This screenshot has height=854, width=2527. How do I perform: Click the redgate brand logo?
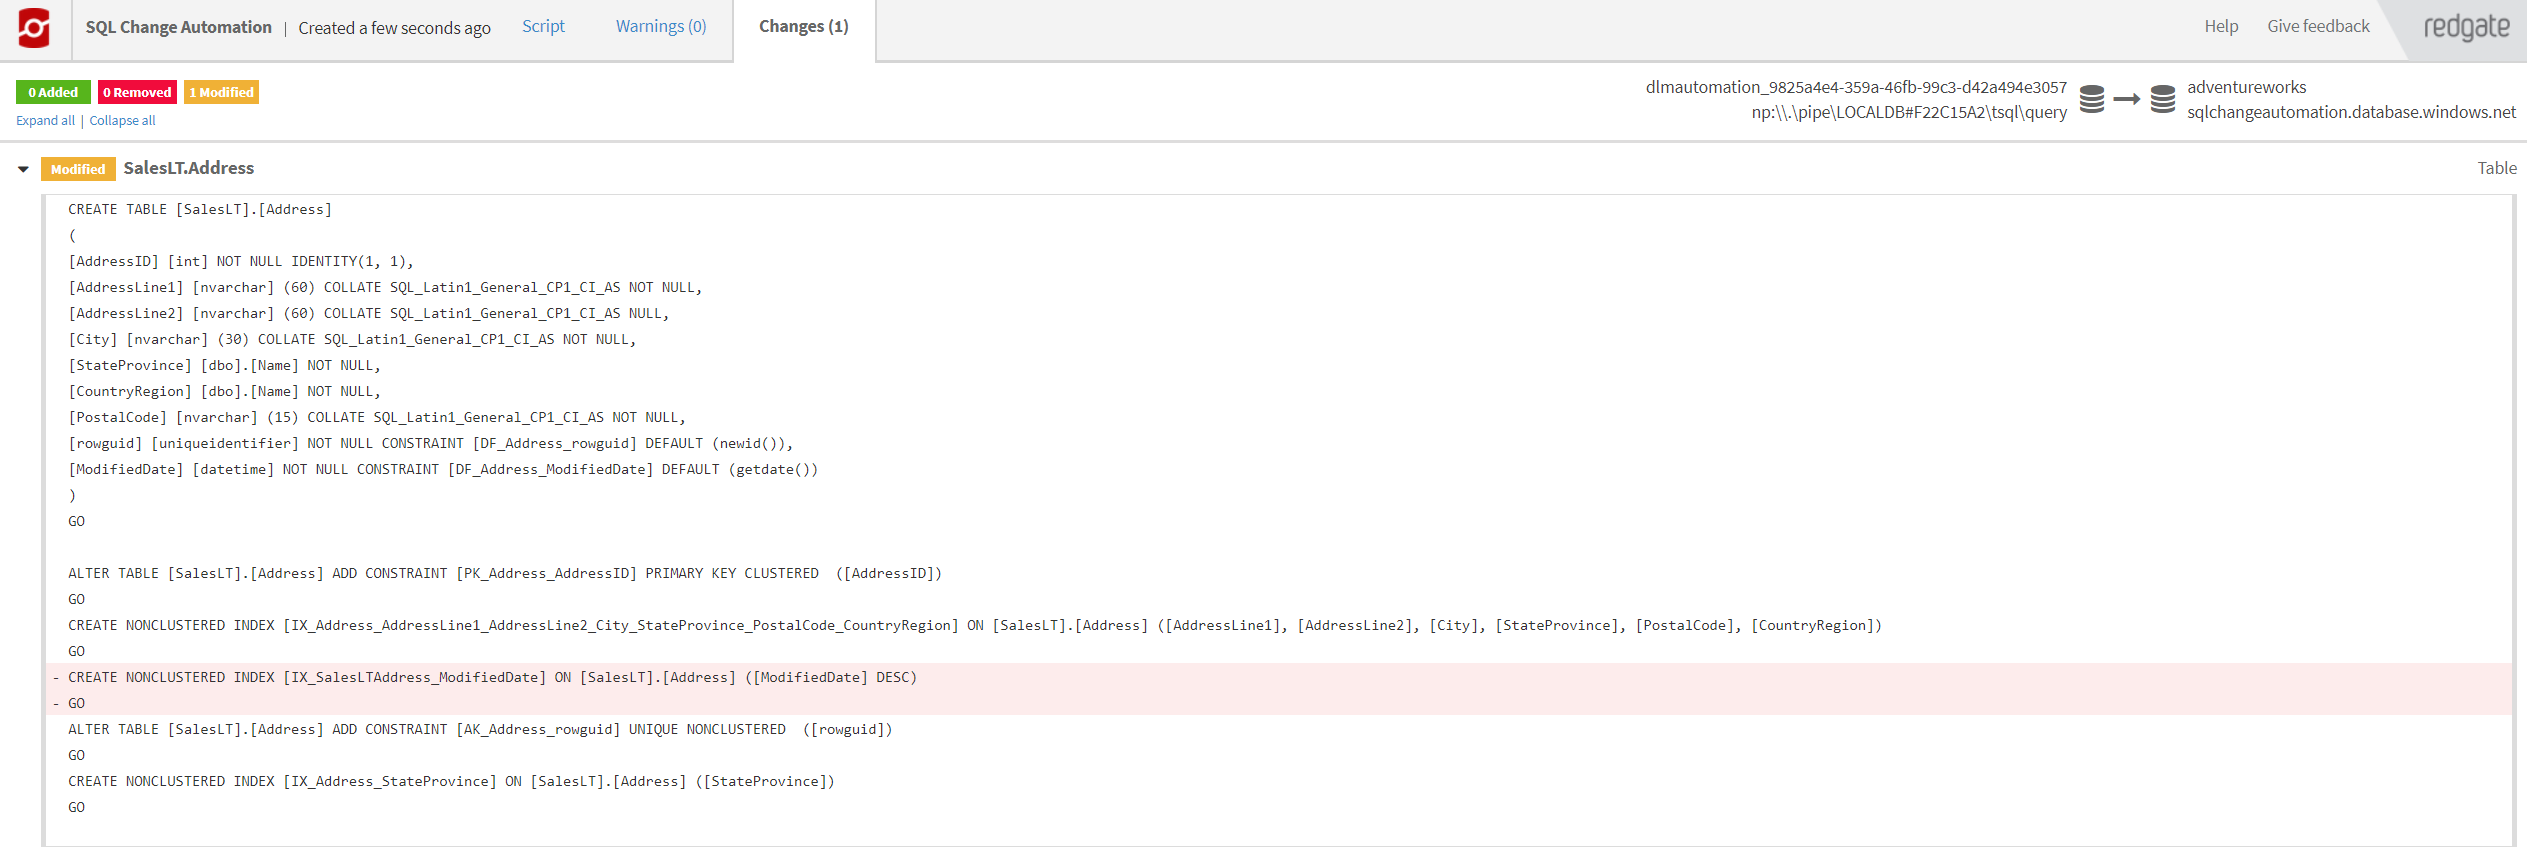coord(2465,28)
